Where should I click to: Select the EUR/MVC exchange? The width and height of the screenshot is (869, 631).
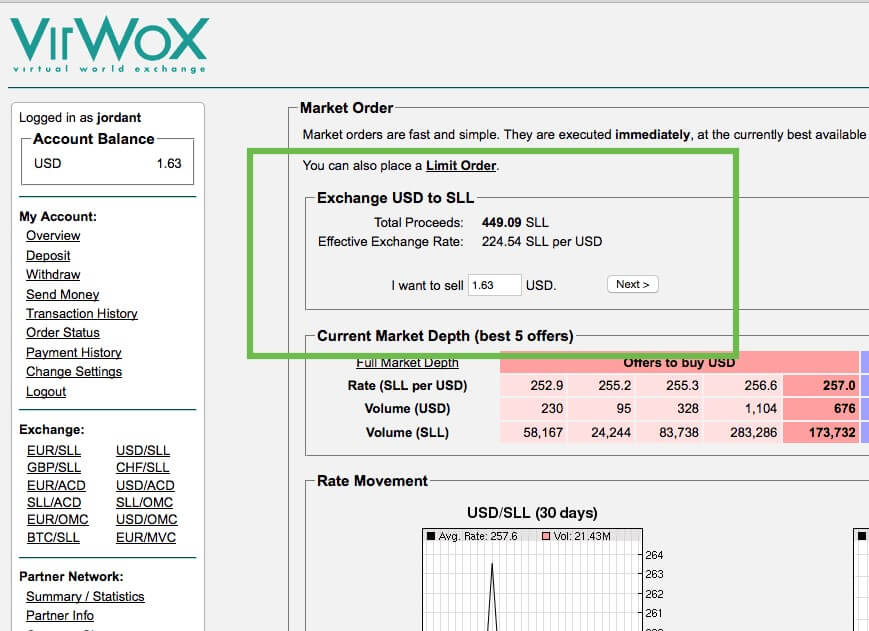pos(146,537)
